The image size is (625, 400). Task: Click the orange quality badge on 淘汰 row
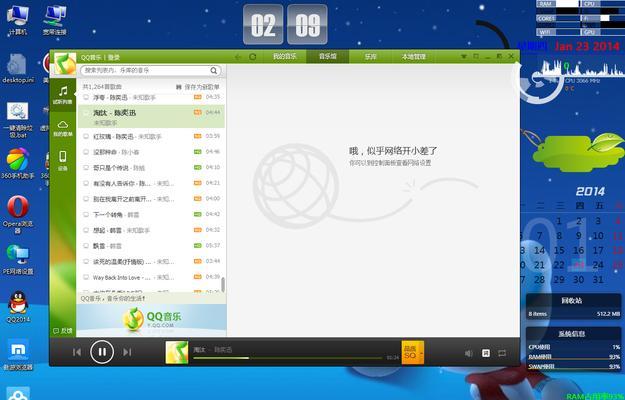click(198, 112)
